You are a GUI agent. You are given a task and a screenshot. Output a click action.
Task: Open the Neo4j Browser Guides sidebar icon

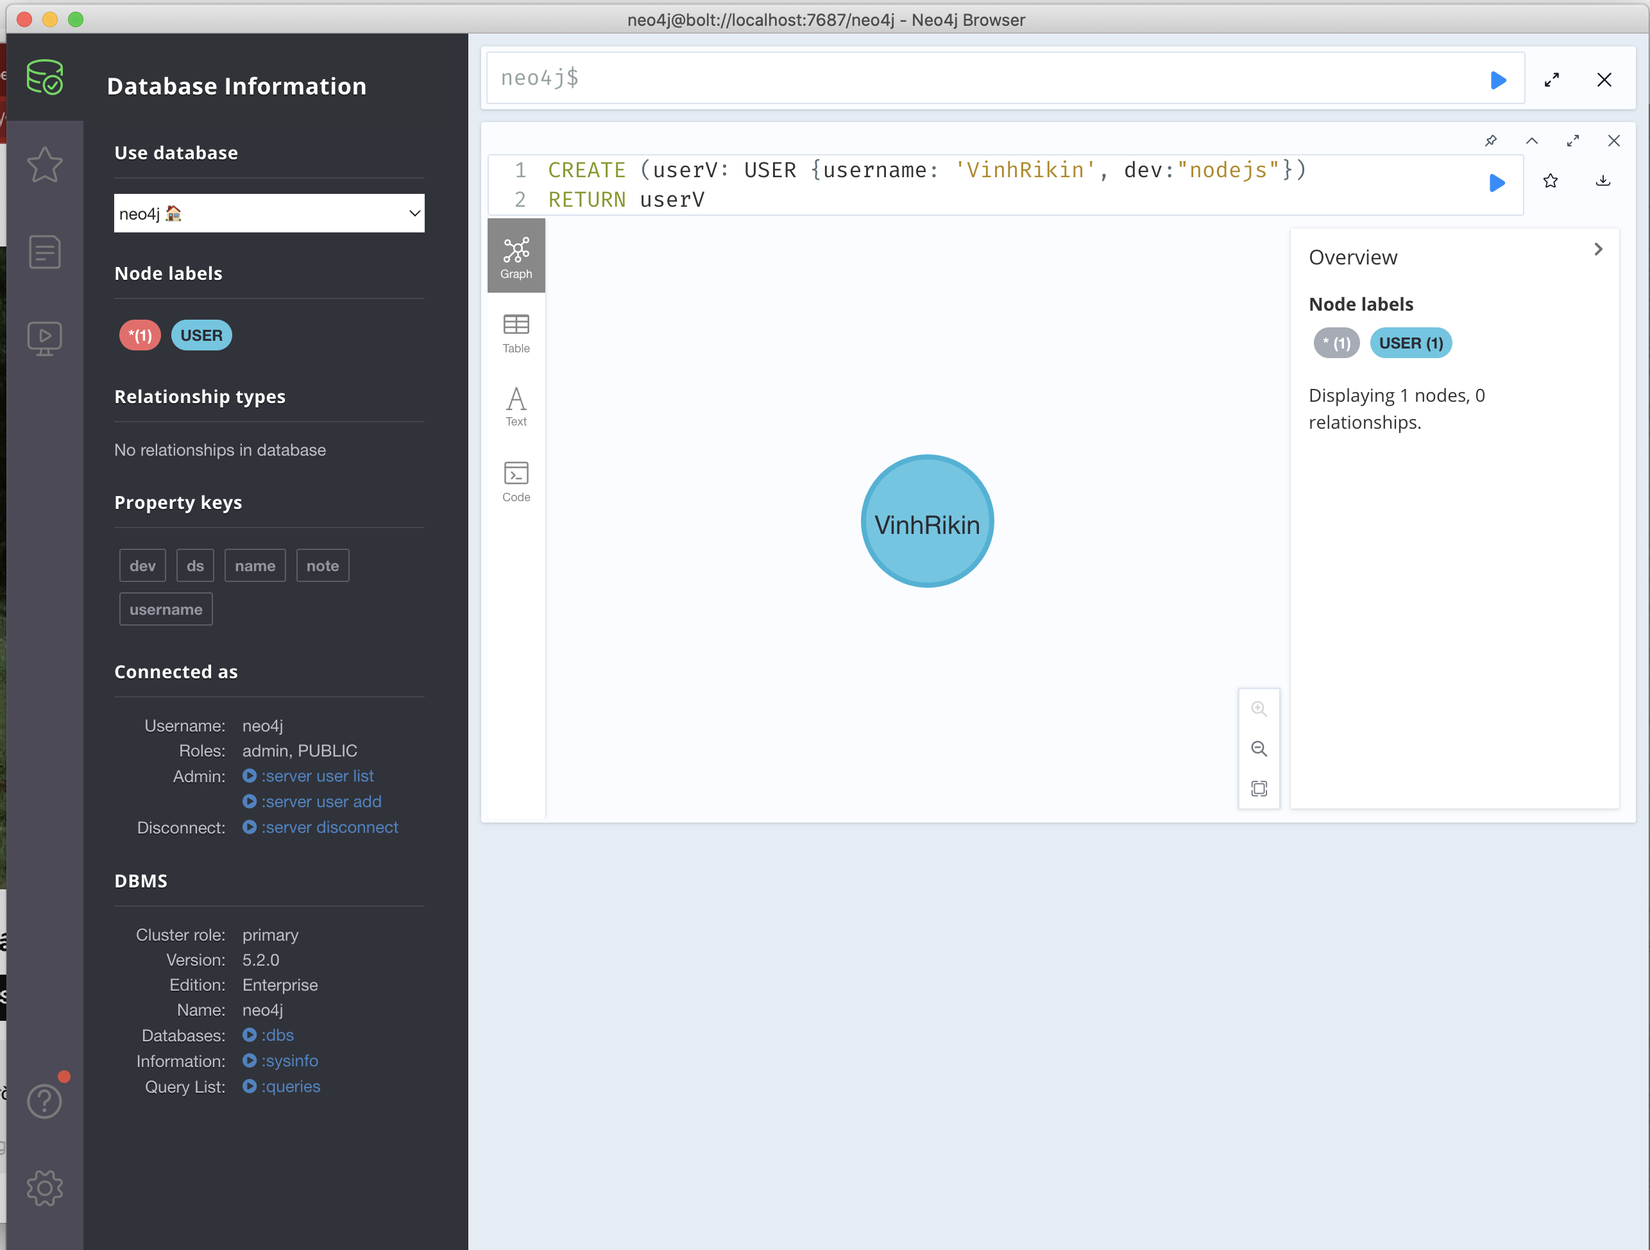click(45, 338)
